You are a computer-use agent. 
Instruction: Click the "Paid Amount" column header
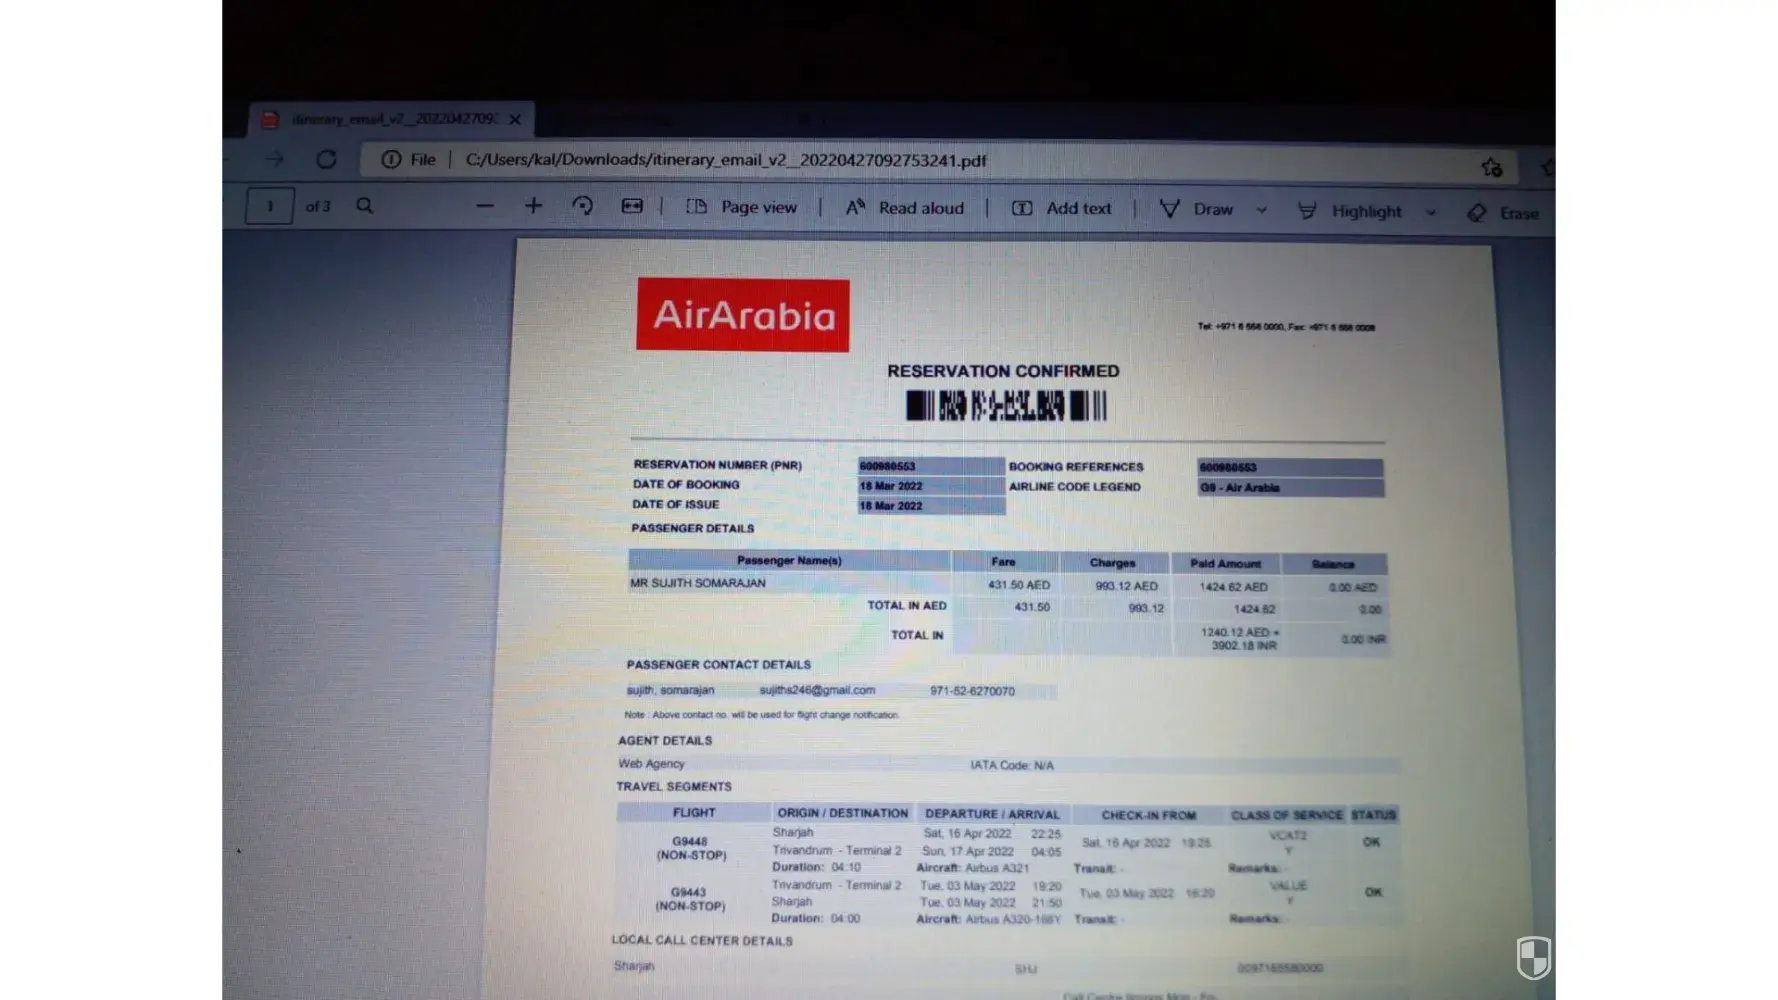click(1226, 564)
